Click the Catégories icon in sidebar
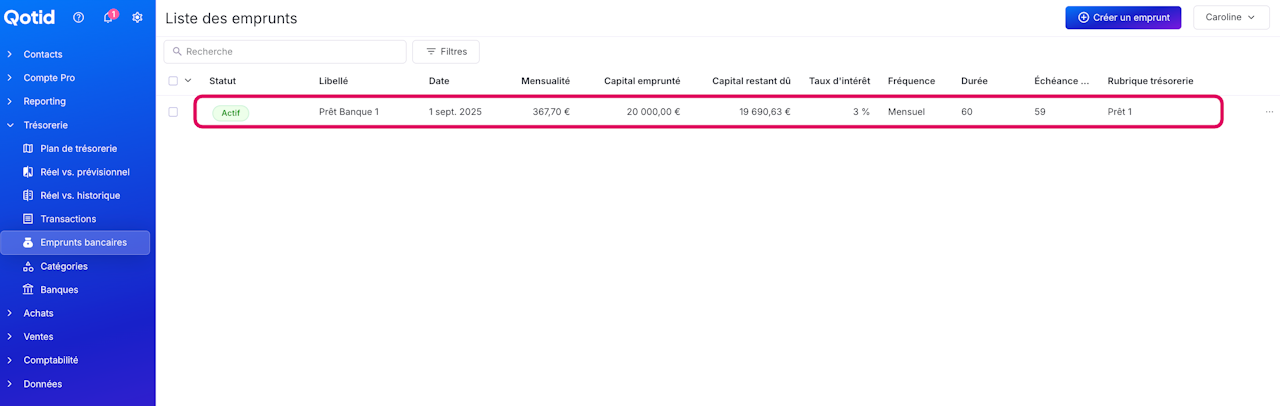Viewport: 1280px width, 406px height. (28, 267)
